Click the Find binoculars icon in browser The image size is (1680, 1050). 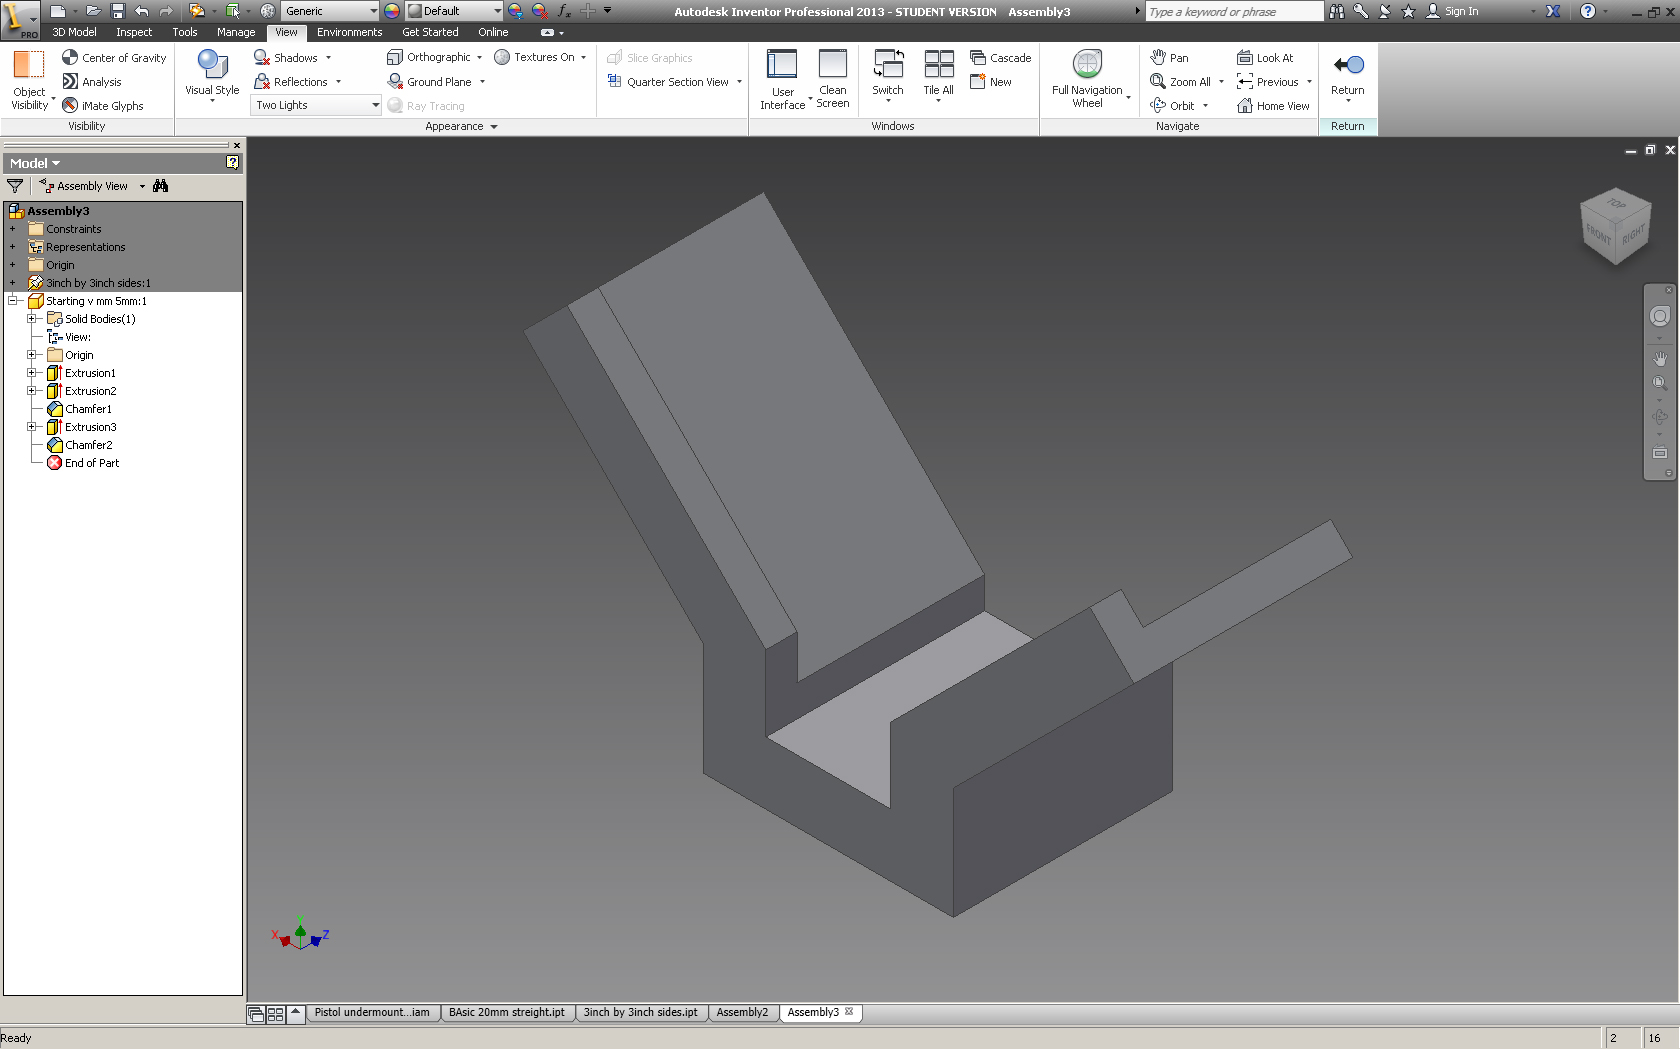(x=161, y=186)
